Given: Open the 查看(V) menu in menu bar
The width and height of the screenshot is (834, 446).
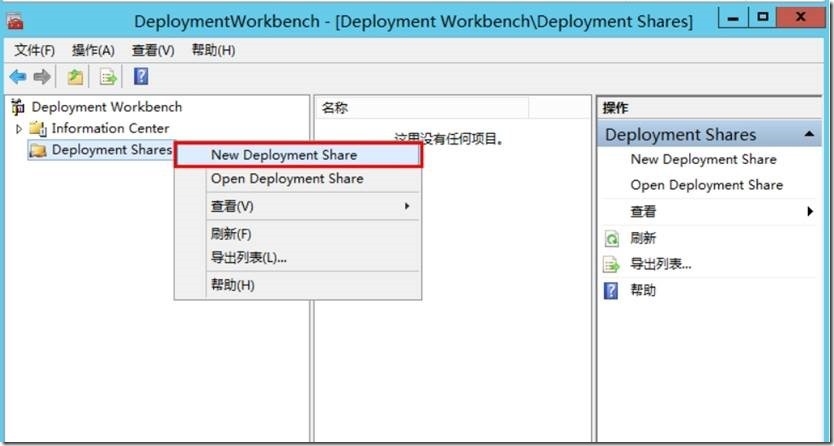Looking at the screenshot, I should coord(153,51).
